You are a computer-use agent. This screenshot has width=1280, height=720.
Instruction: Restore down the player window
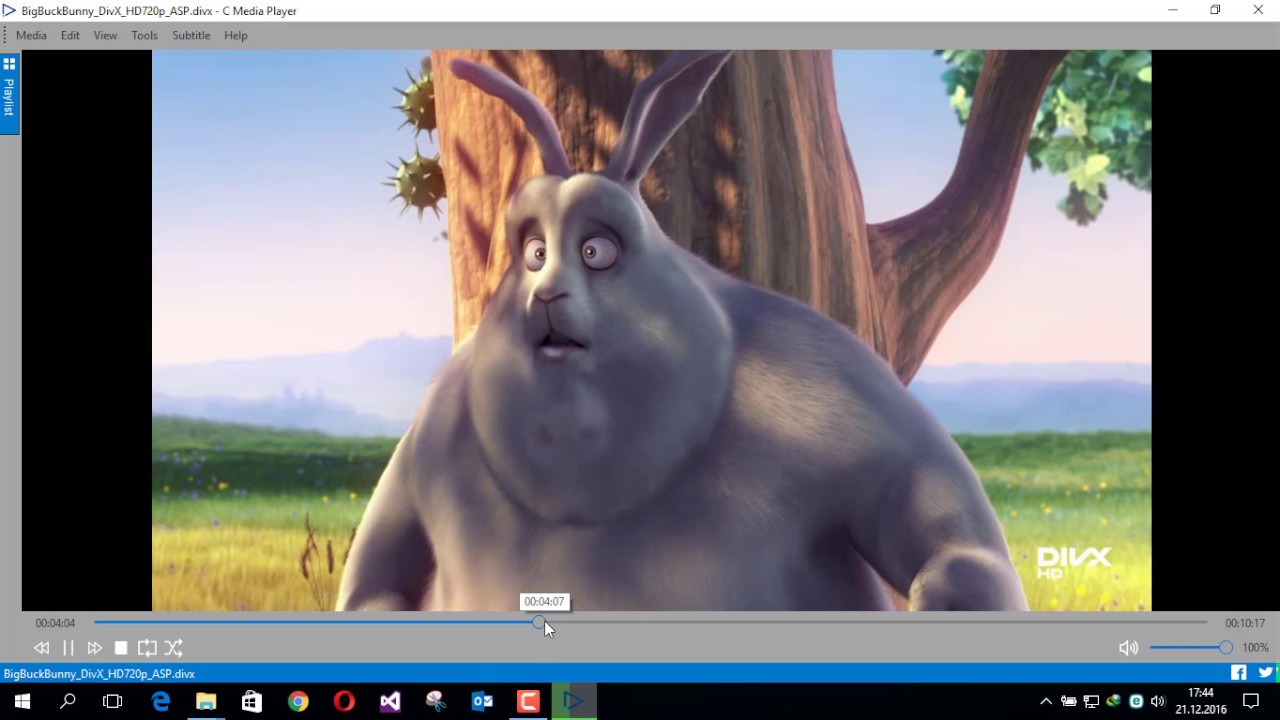coord(1215,10)
